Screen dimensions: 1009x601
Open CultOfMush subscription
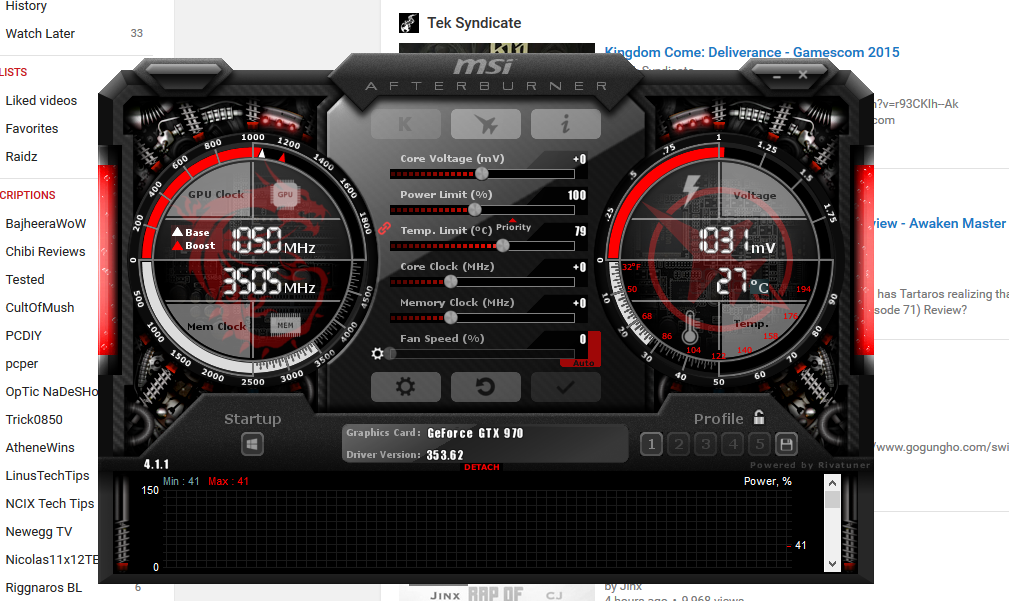point(40,308)
